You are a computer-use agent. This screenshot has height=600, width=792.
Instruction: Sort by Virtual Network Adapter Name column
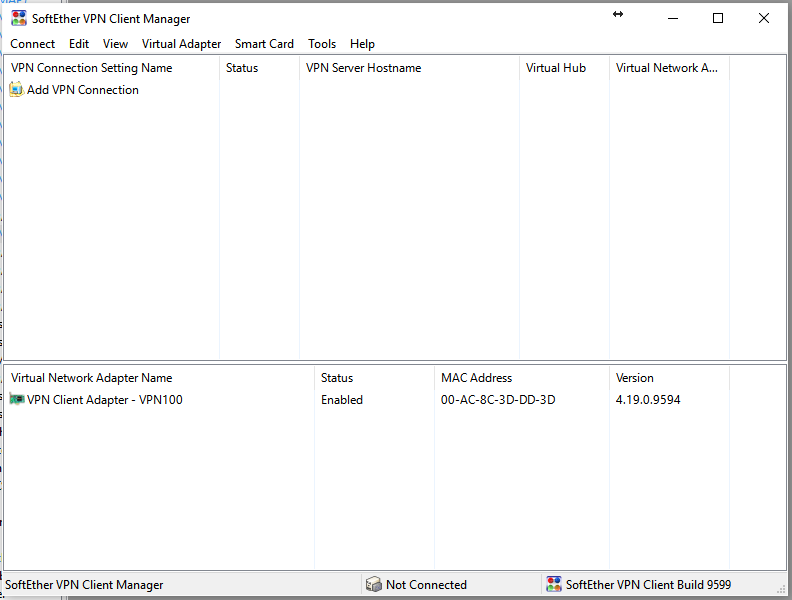click(x=159, y=378)
